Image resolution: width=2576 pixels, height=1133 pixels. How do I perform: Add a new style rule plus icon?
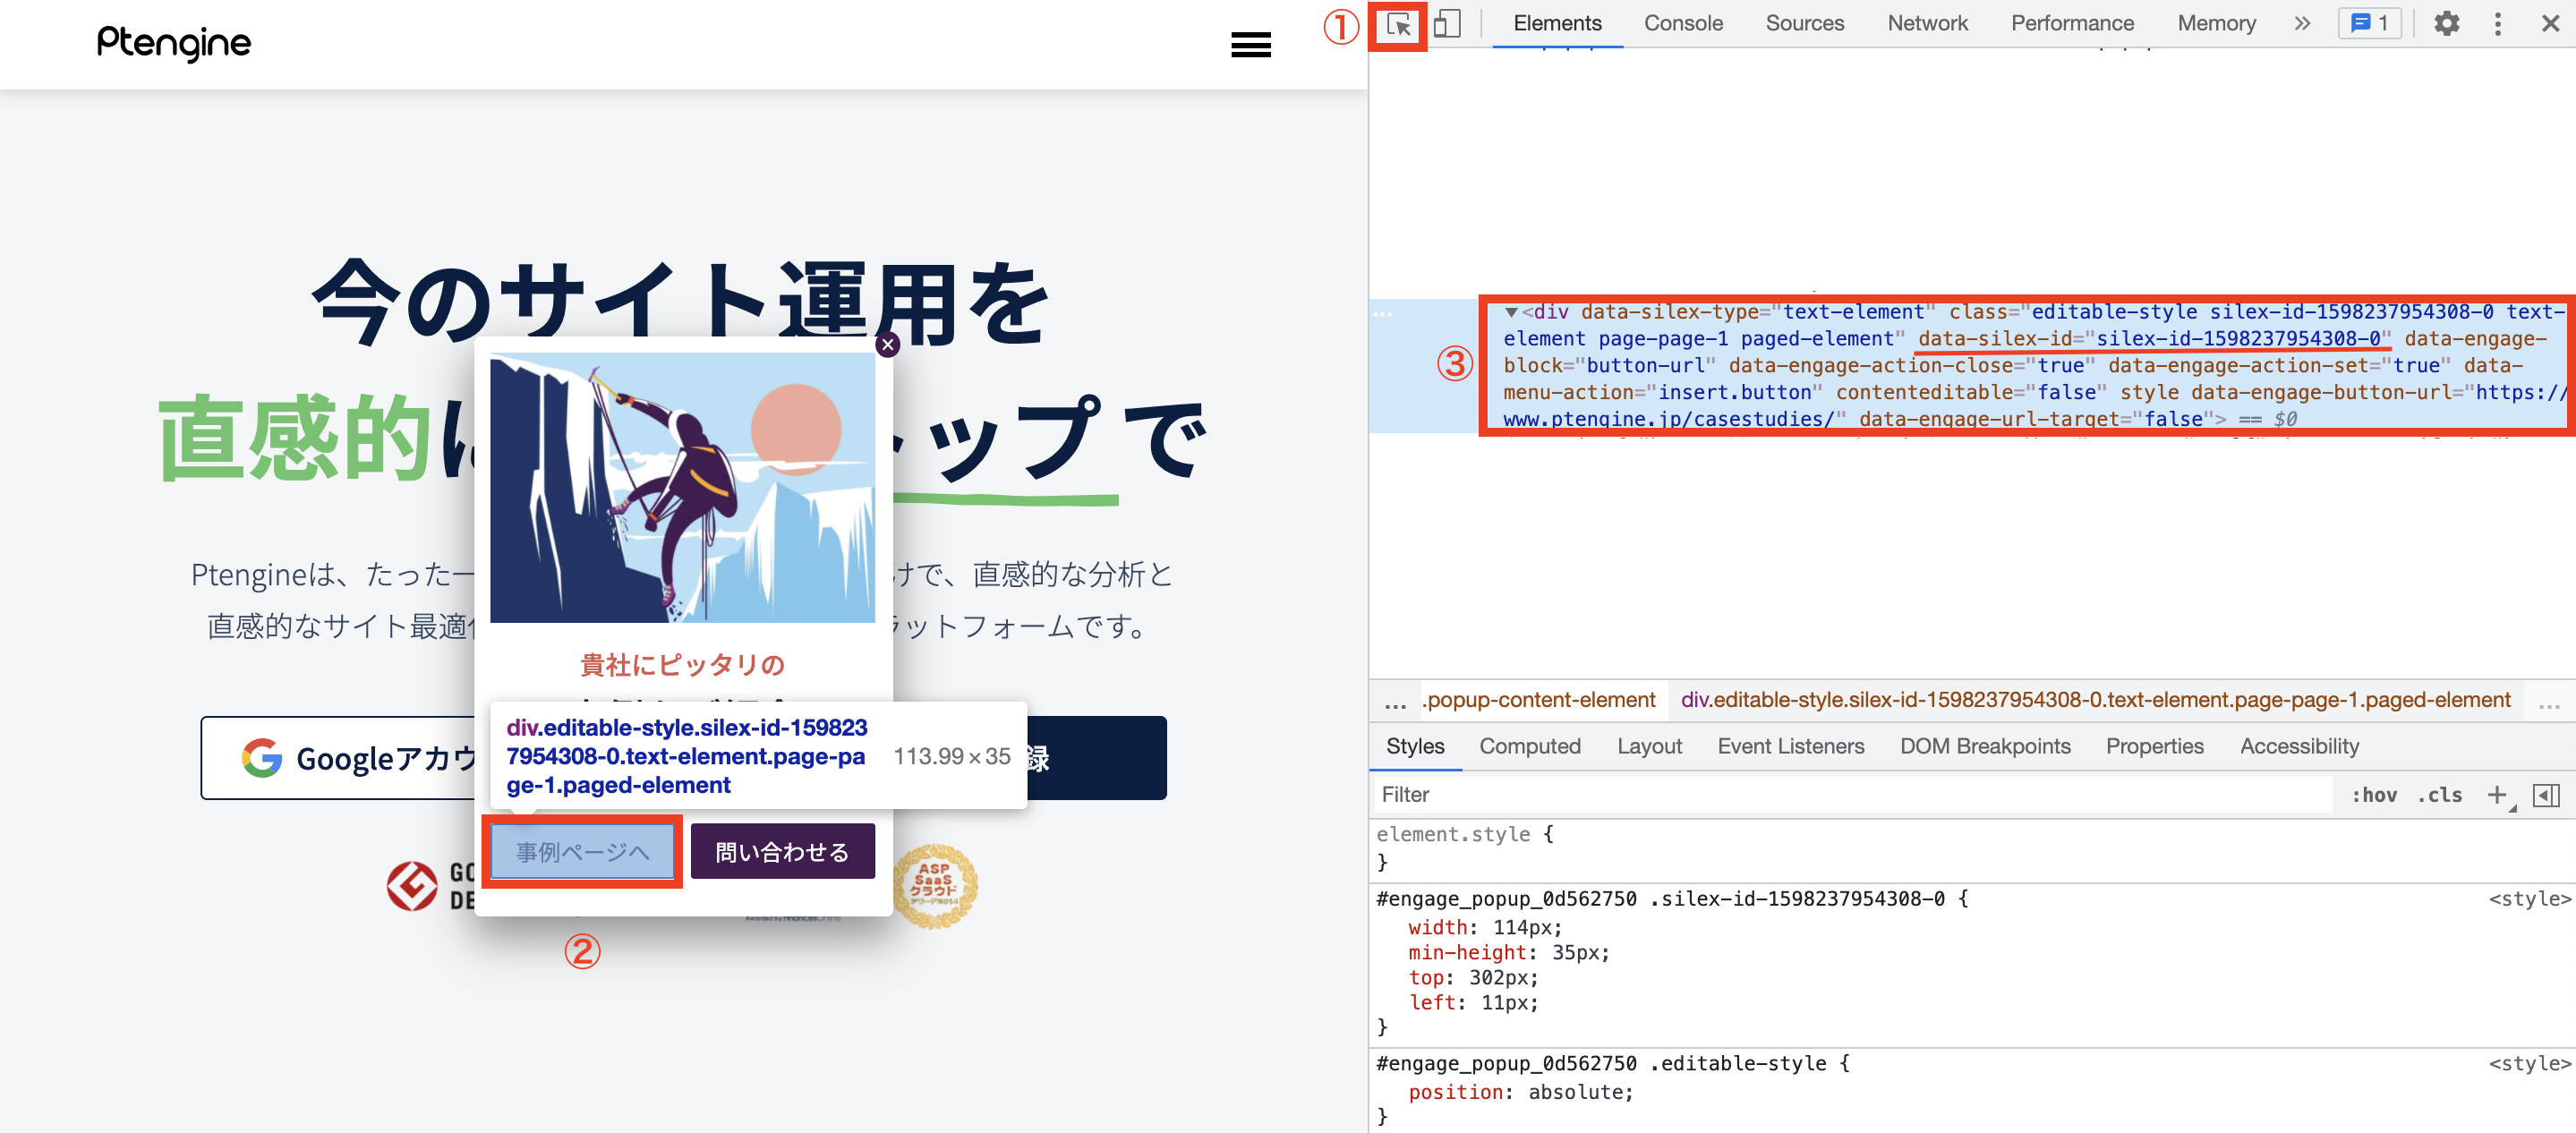pos(2497,795)
